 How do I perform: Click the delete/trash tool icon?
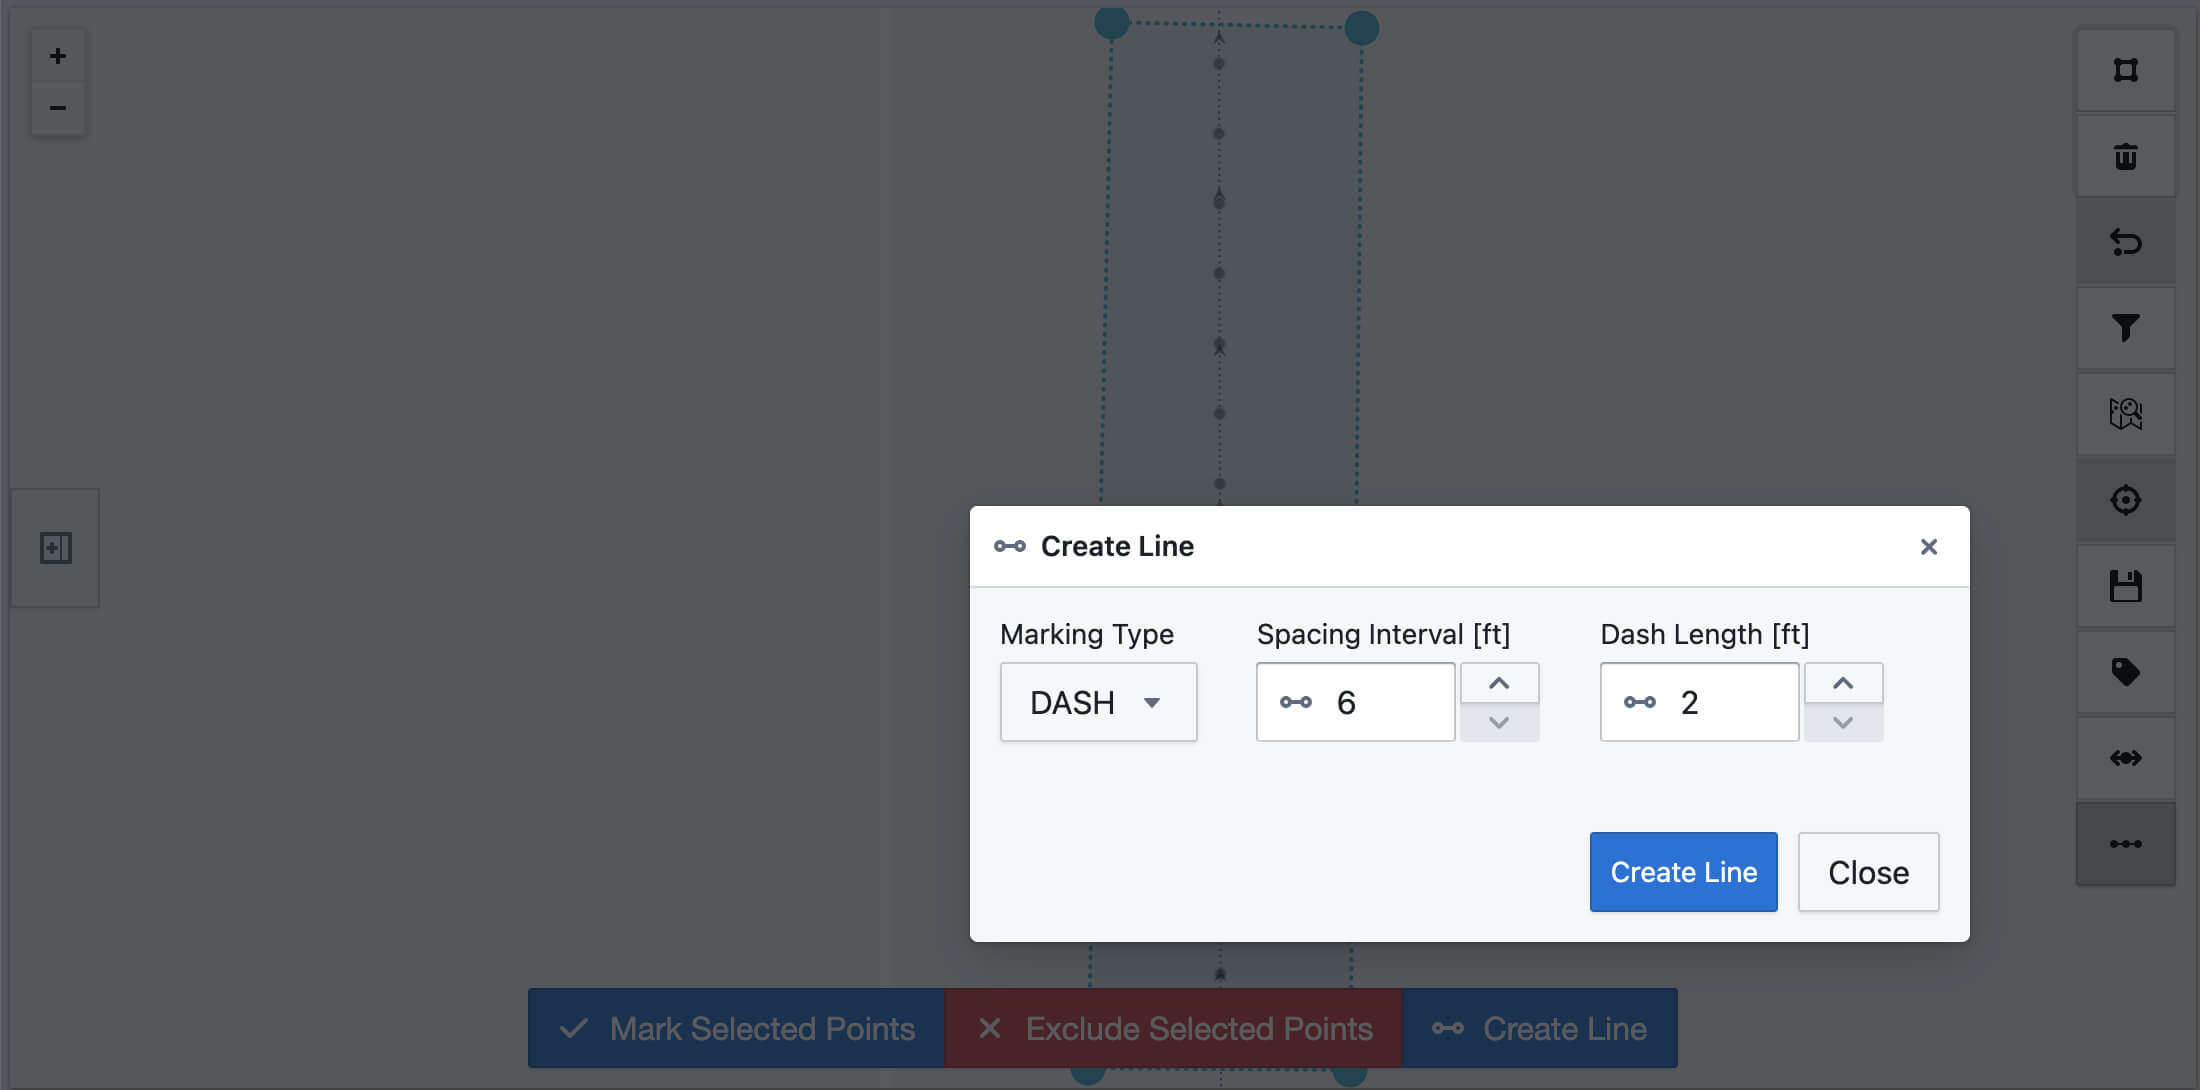2127,154
